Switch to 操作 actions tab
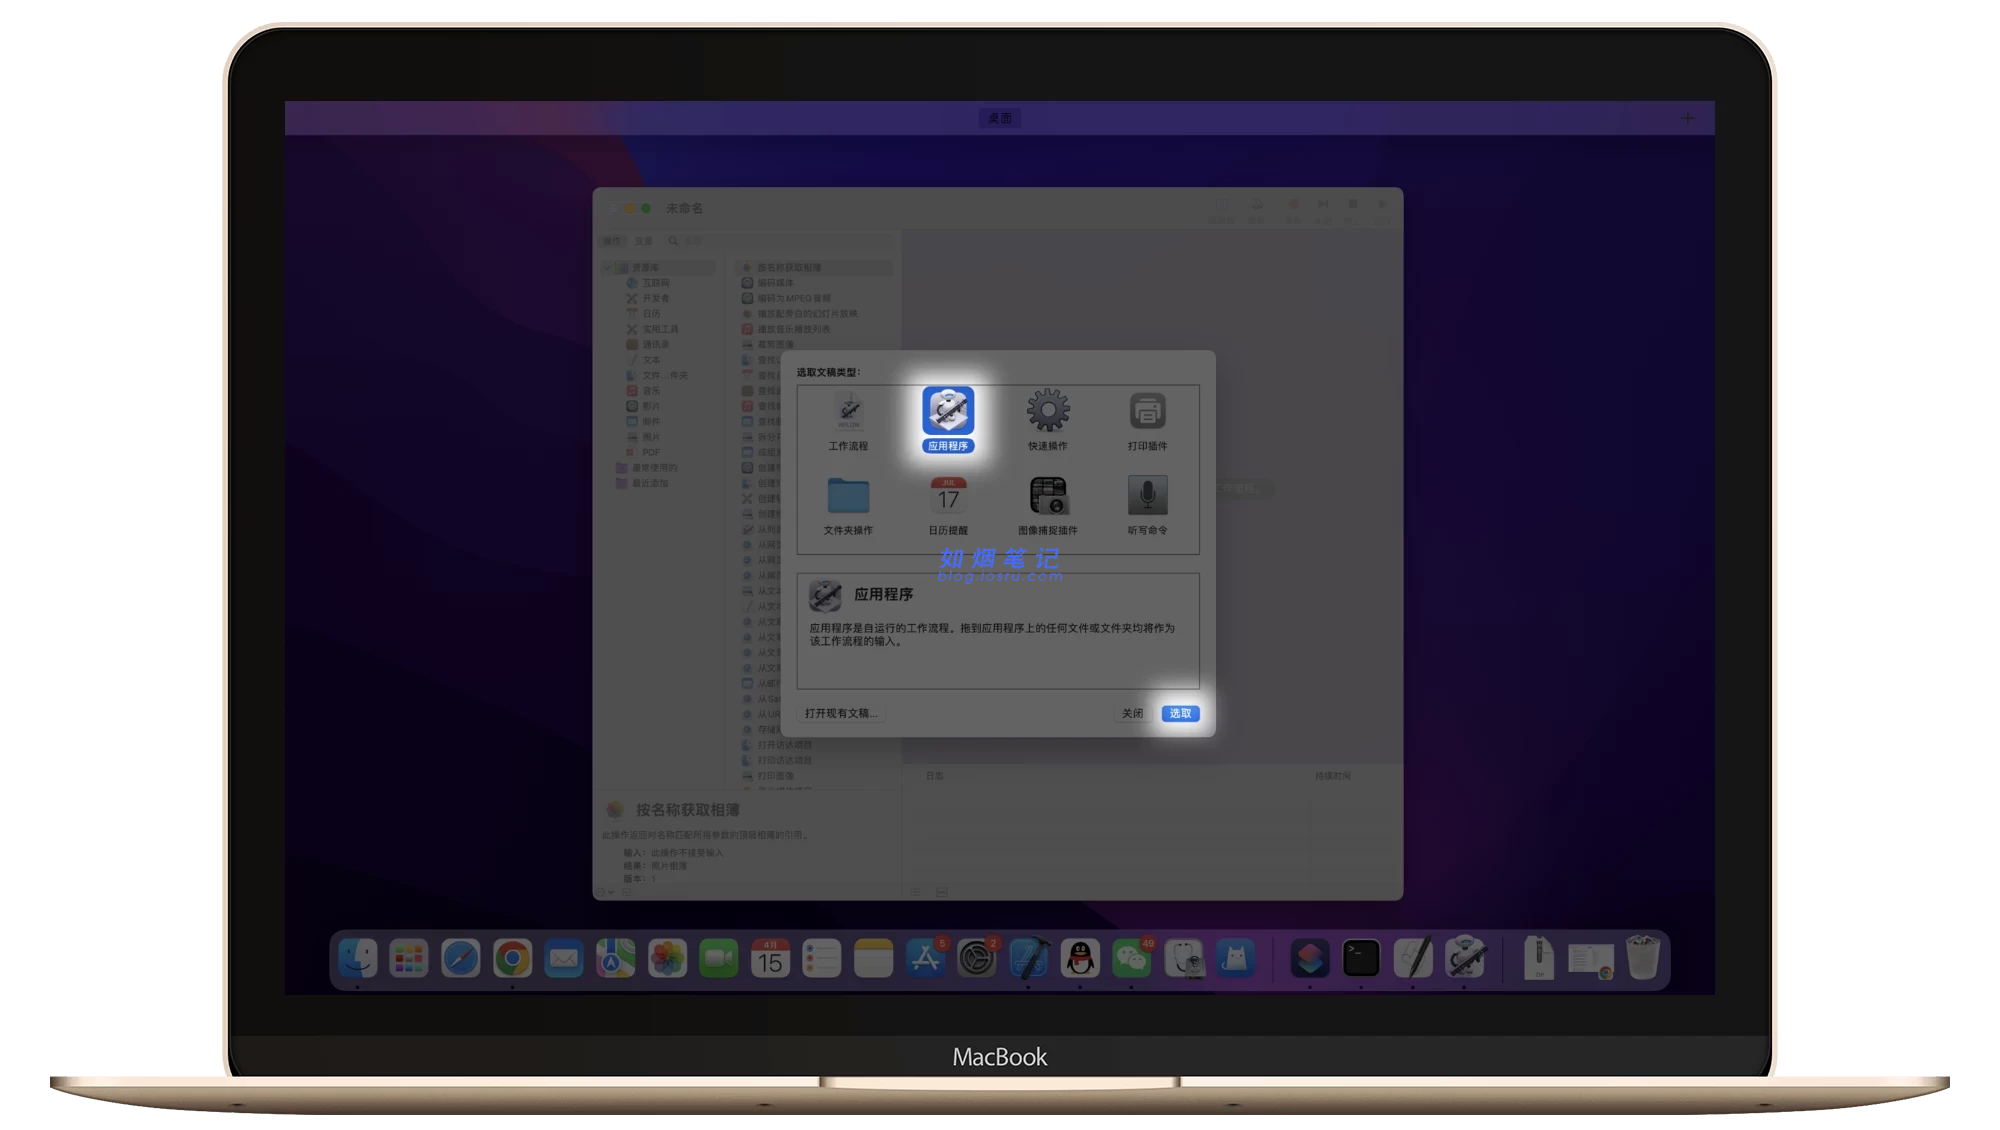Image resolution: width=2000 pixels, height=1130 pixels. 612,241
